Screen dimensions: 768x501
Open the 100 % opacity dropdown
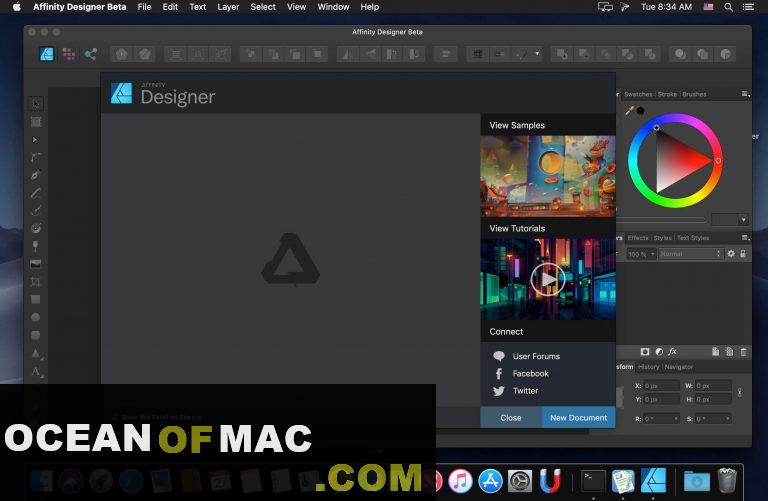[641, 254]
